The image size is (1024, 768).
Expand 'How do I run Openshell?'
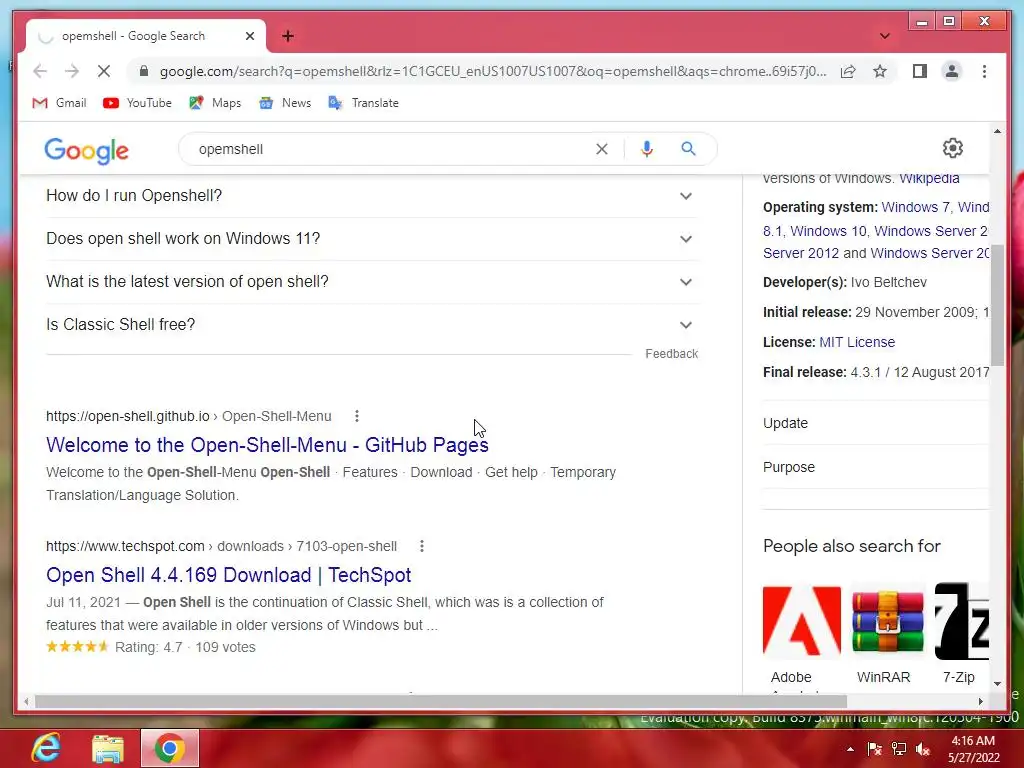372,195
